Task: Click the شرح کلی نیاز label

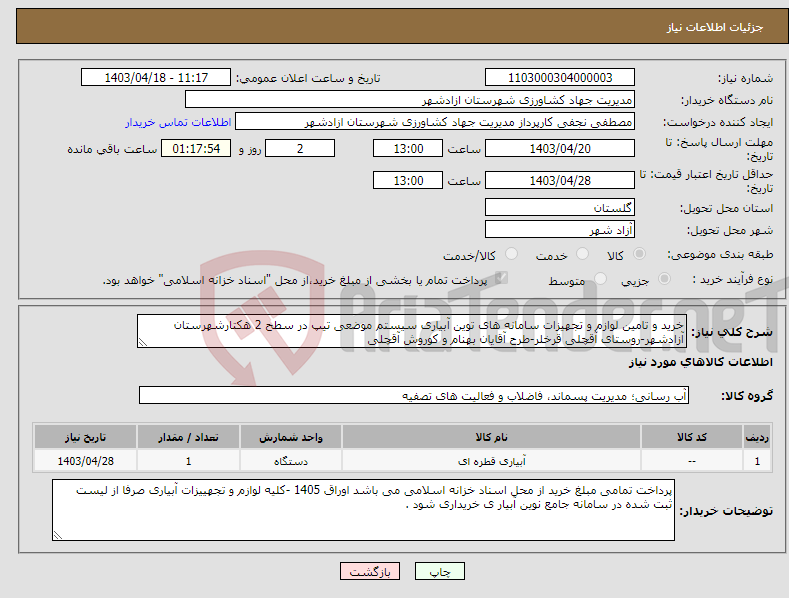Action: (x=732, y=332)
